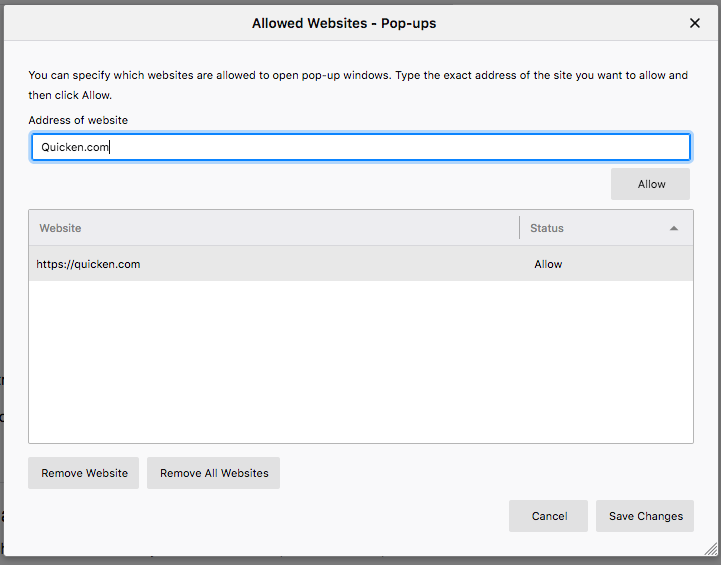Click the dialog resize grip corner

click(711, 549)
